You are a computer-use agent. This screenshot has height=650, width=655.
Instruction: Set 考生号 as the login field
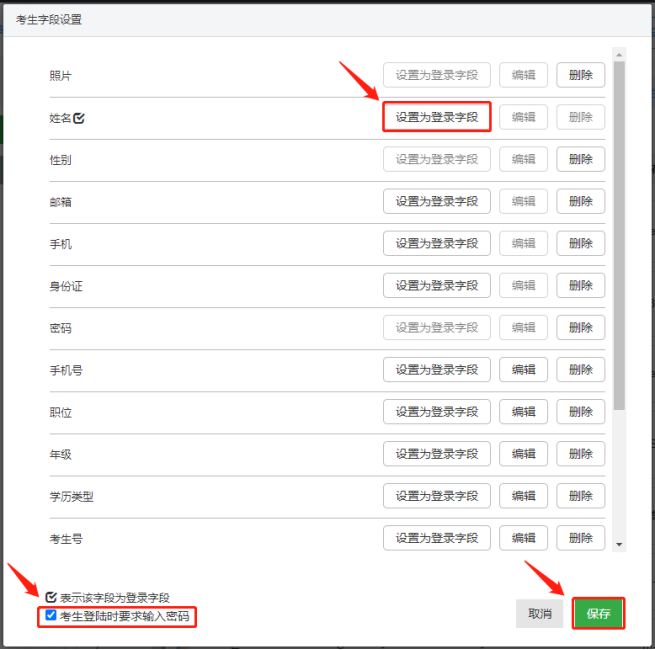tap(437, 538)
